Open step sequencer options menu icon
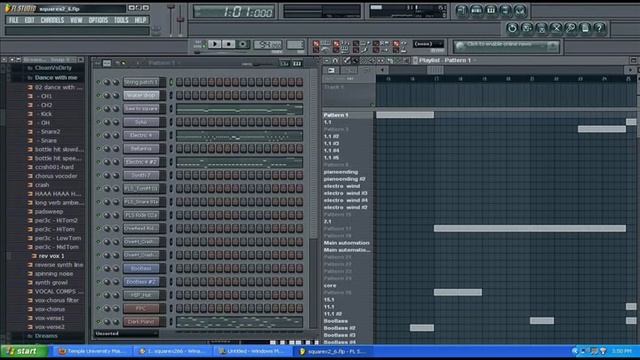The image size is (640, 360). pyautogui.click(x=97, y=63)
